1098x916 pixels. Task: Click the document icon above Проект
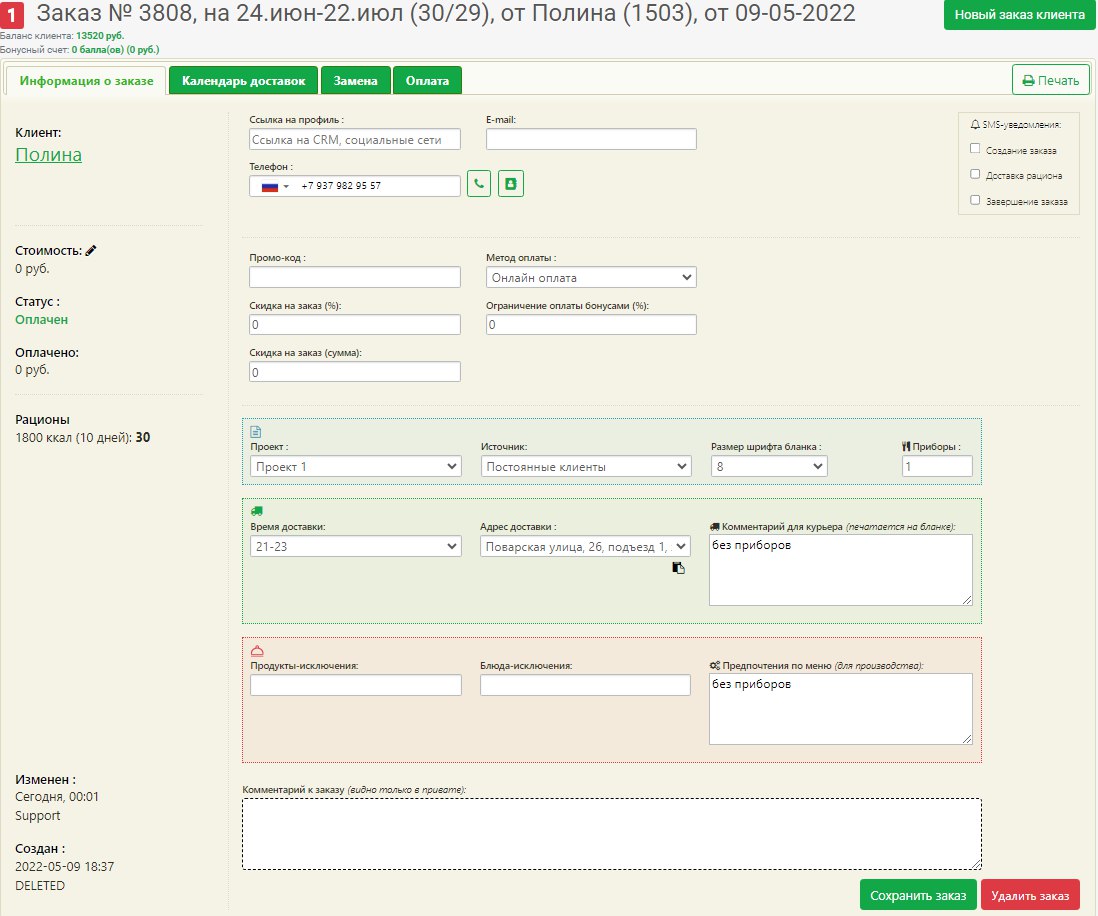[256, 432]
